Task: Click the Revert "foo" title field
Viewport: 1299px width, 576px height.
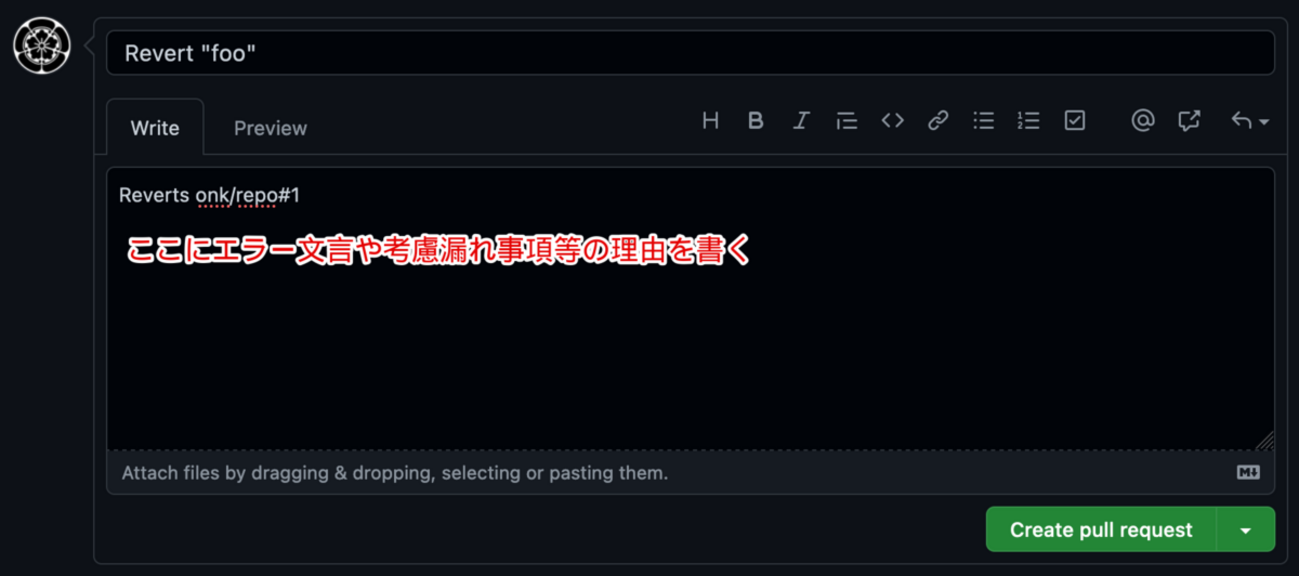Action: point(691,53)
